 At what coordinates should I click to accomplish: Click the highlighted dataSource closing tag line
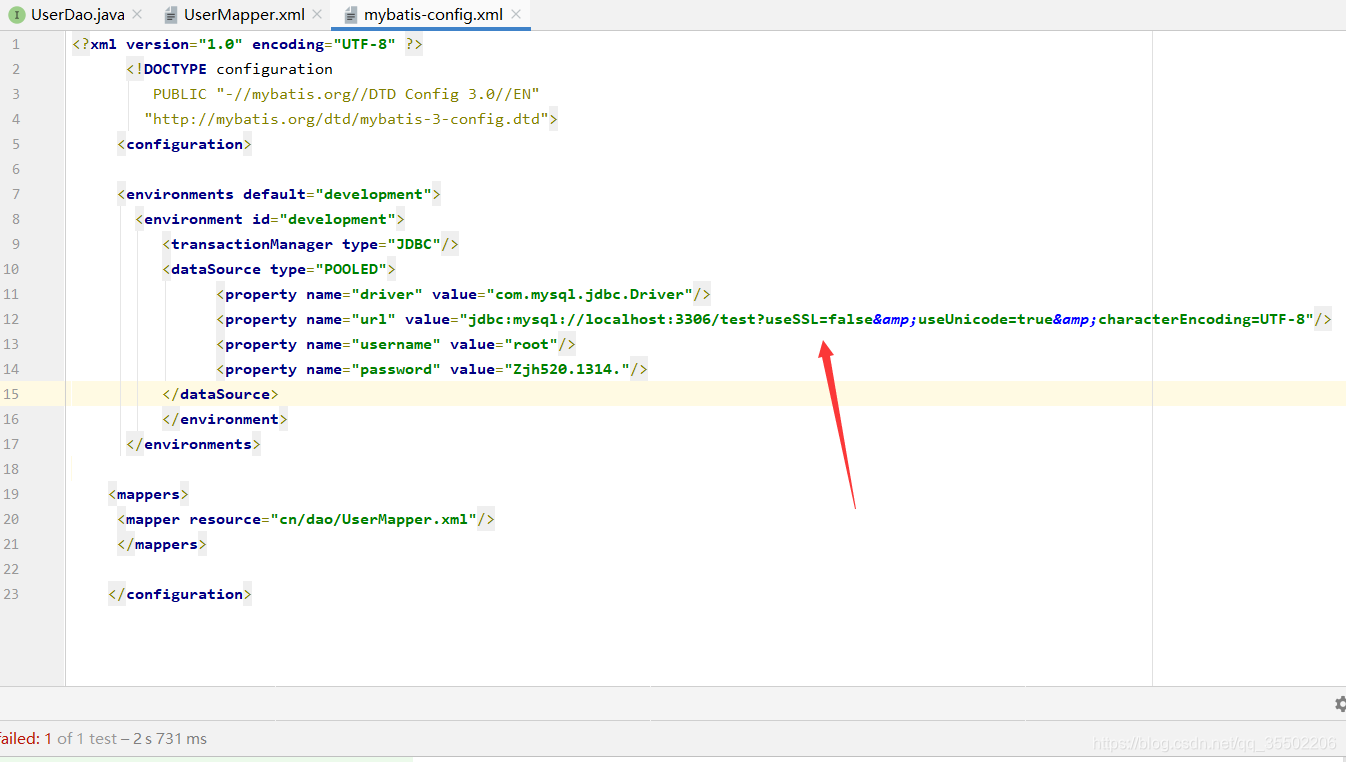tap(222, 393)
